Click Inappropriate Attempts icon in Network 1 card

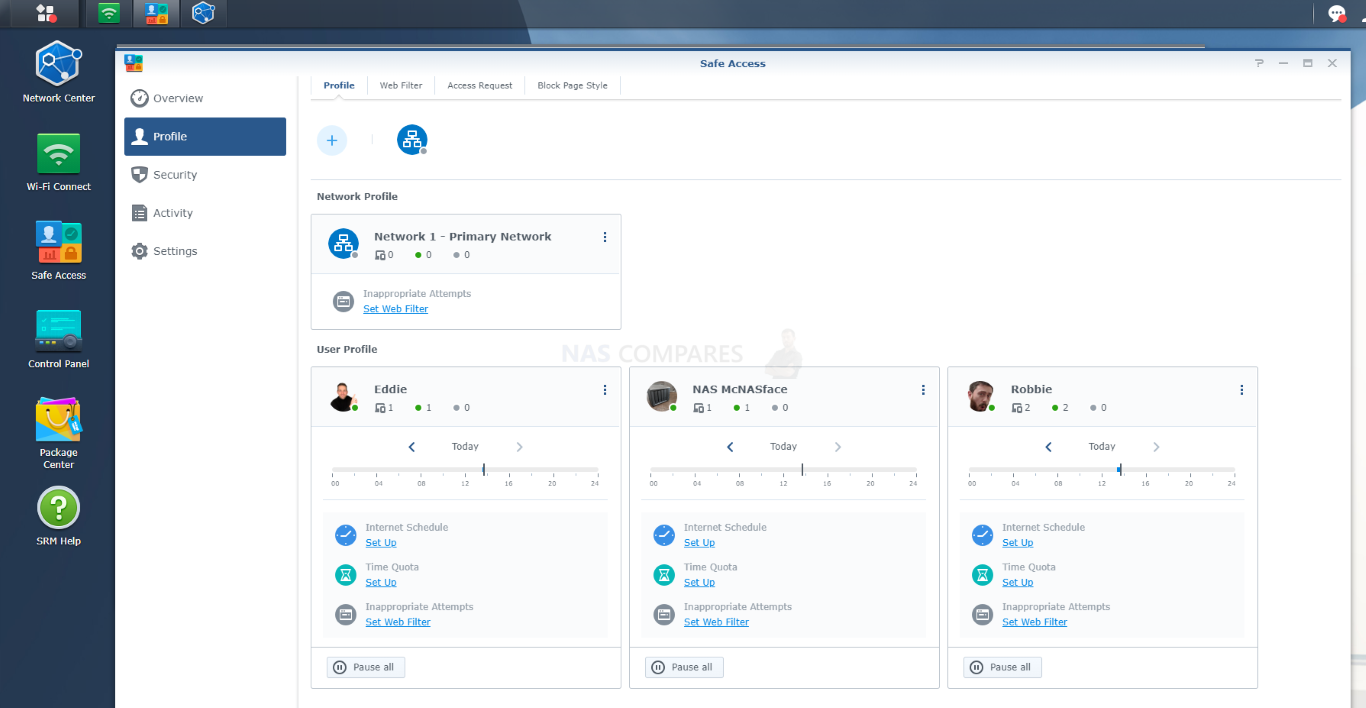coord(343,301)
